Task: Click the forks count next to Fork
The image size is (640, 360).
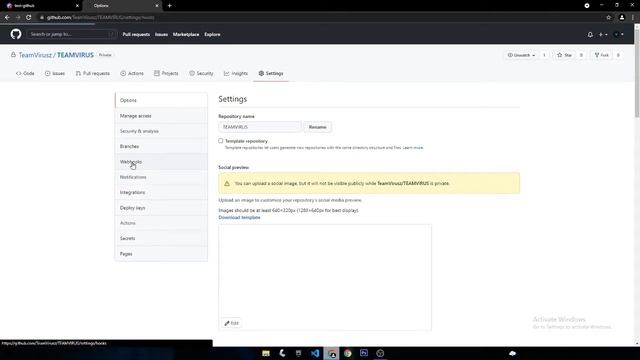Action: [x=618, y=55]
